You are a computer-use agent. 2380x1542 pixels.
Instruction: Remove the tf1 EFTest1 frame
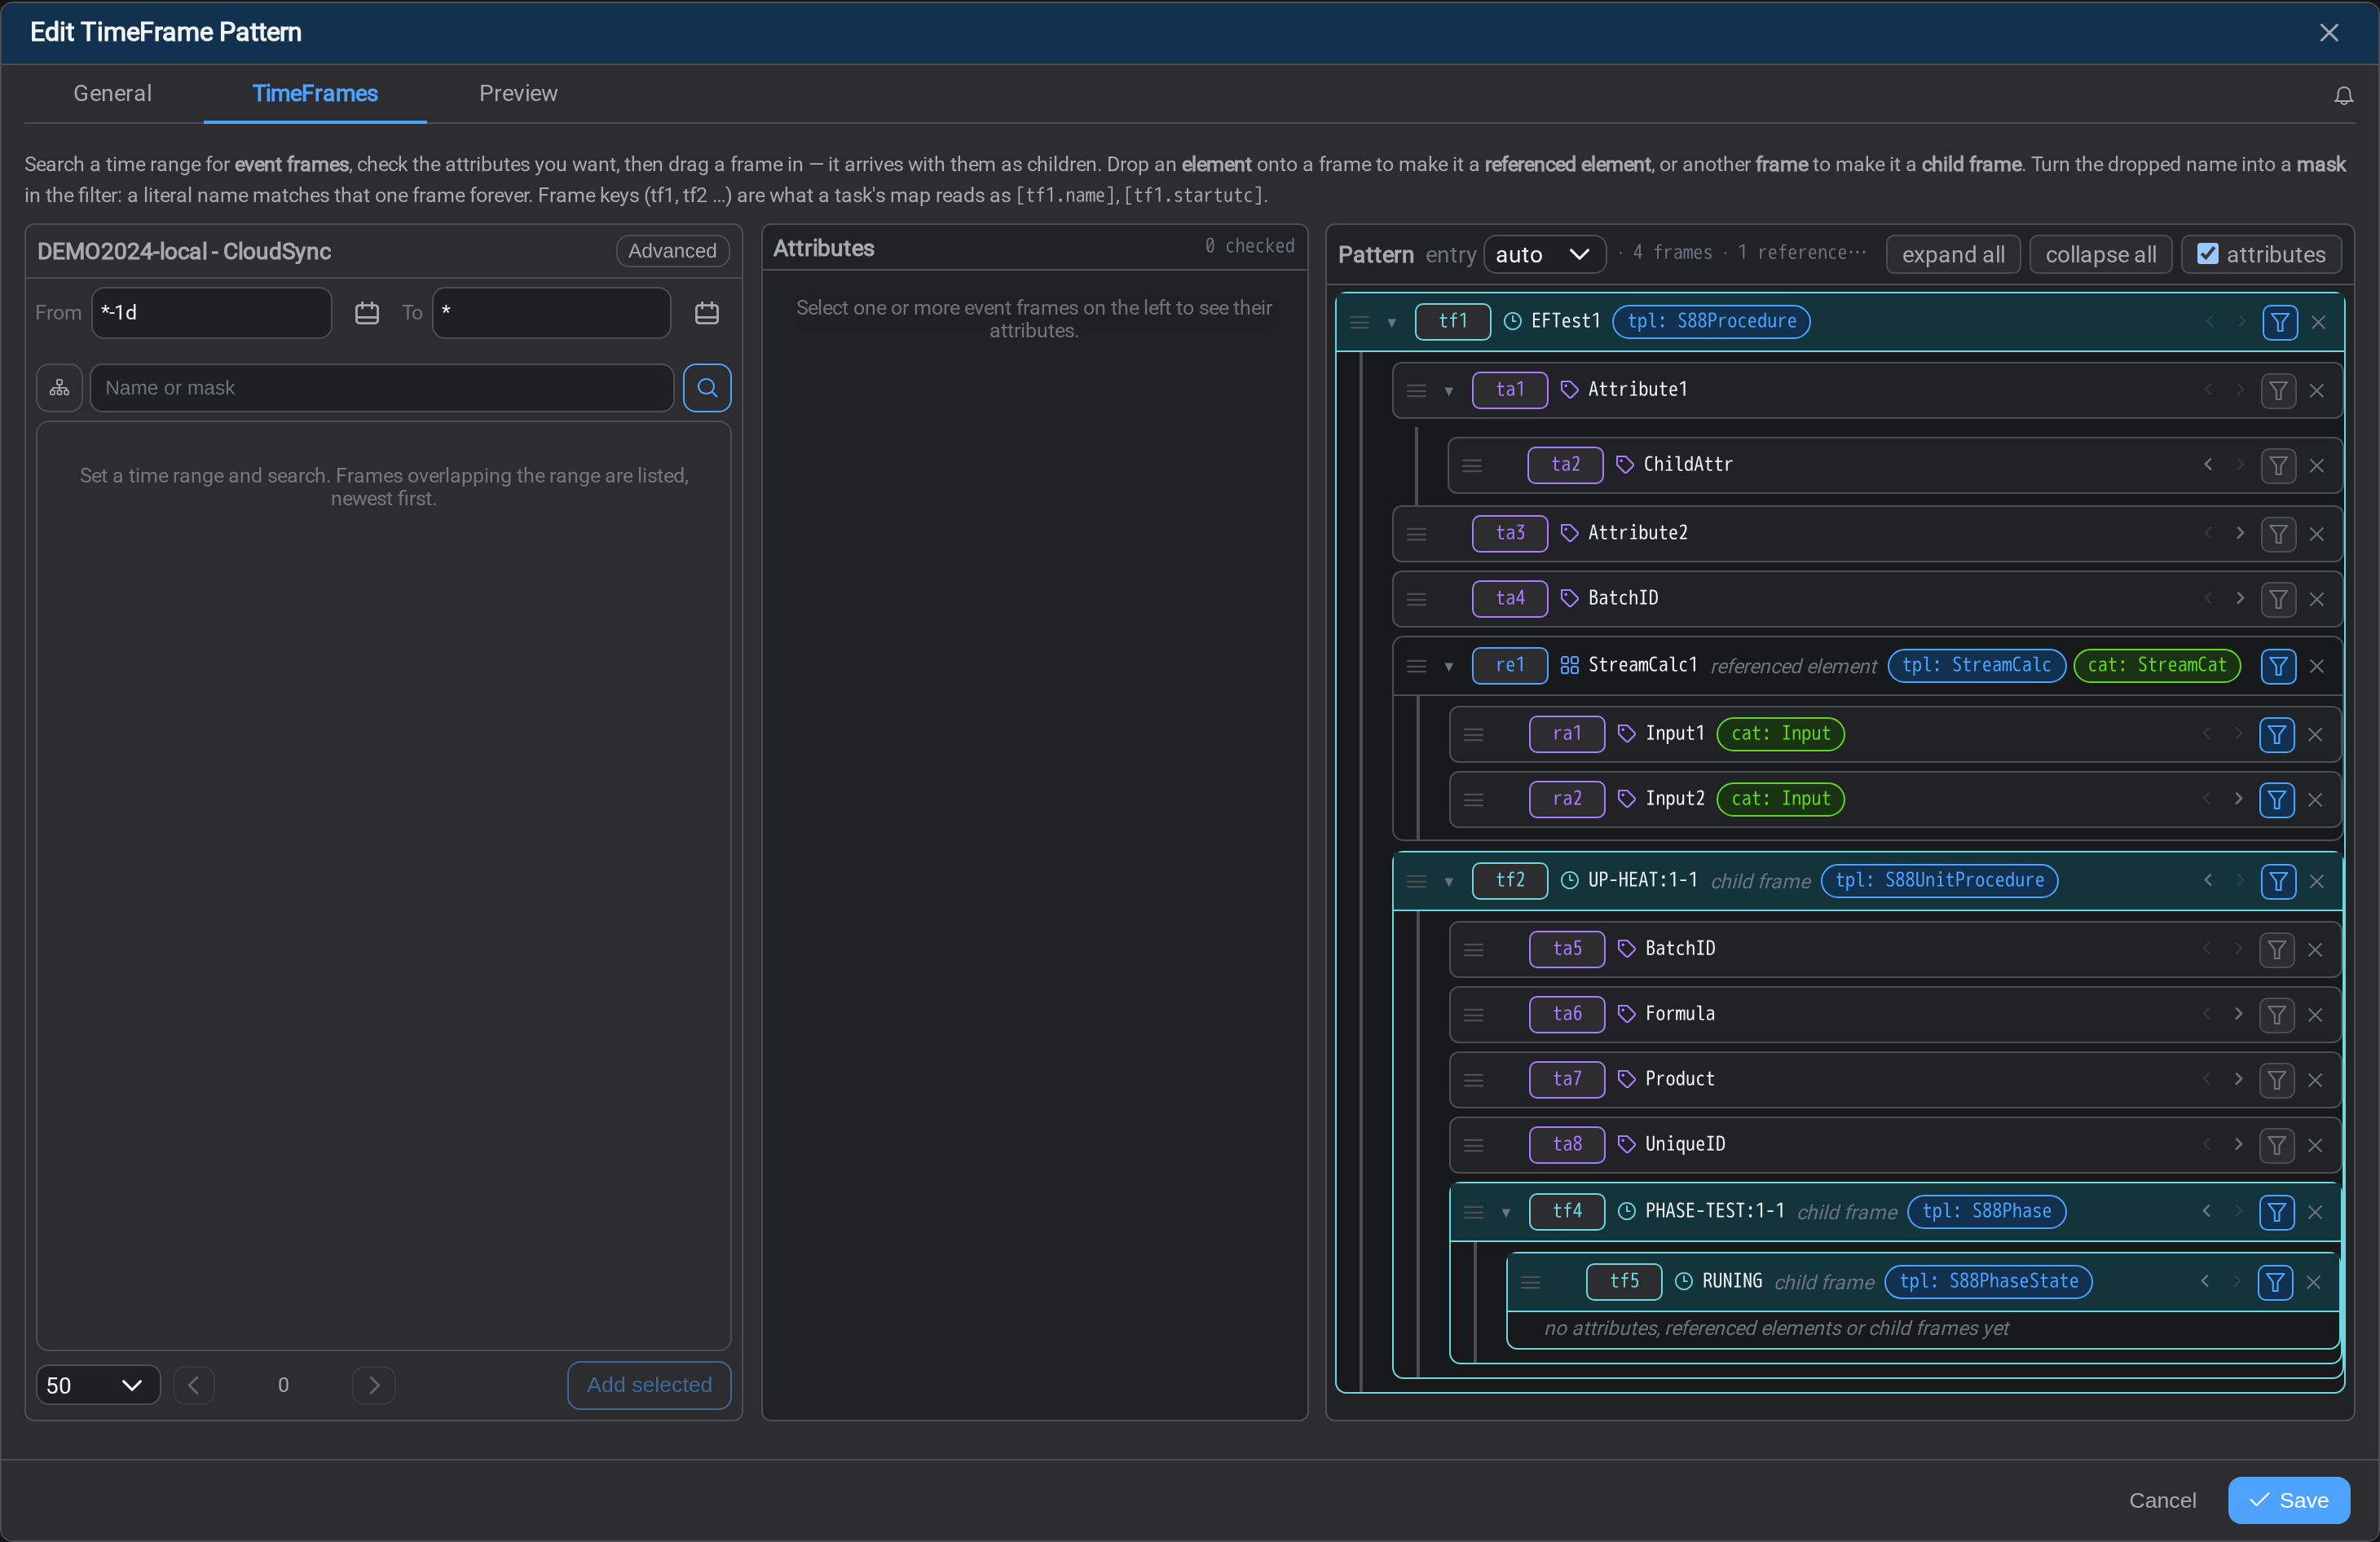click(x=2319, y=322)
